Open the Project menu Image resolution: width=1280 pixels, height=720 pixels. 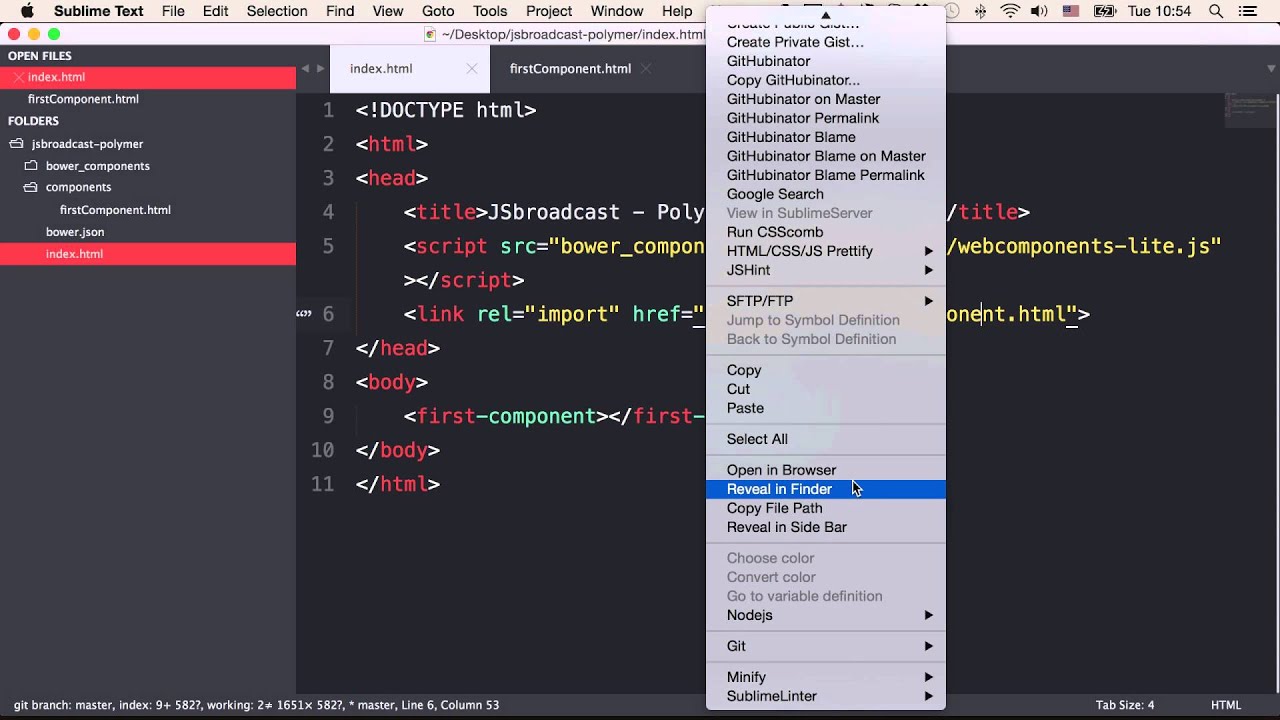[x=549, y=11]
